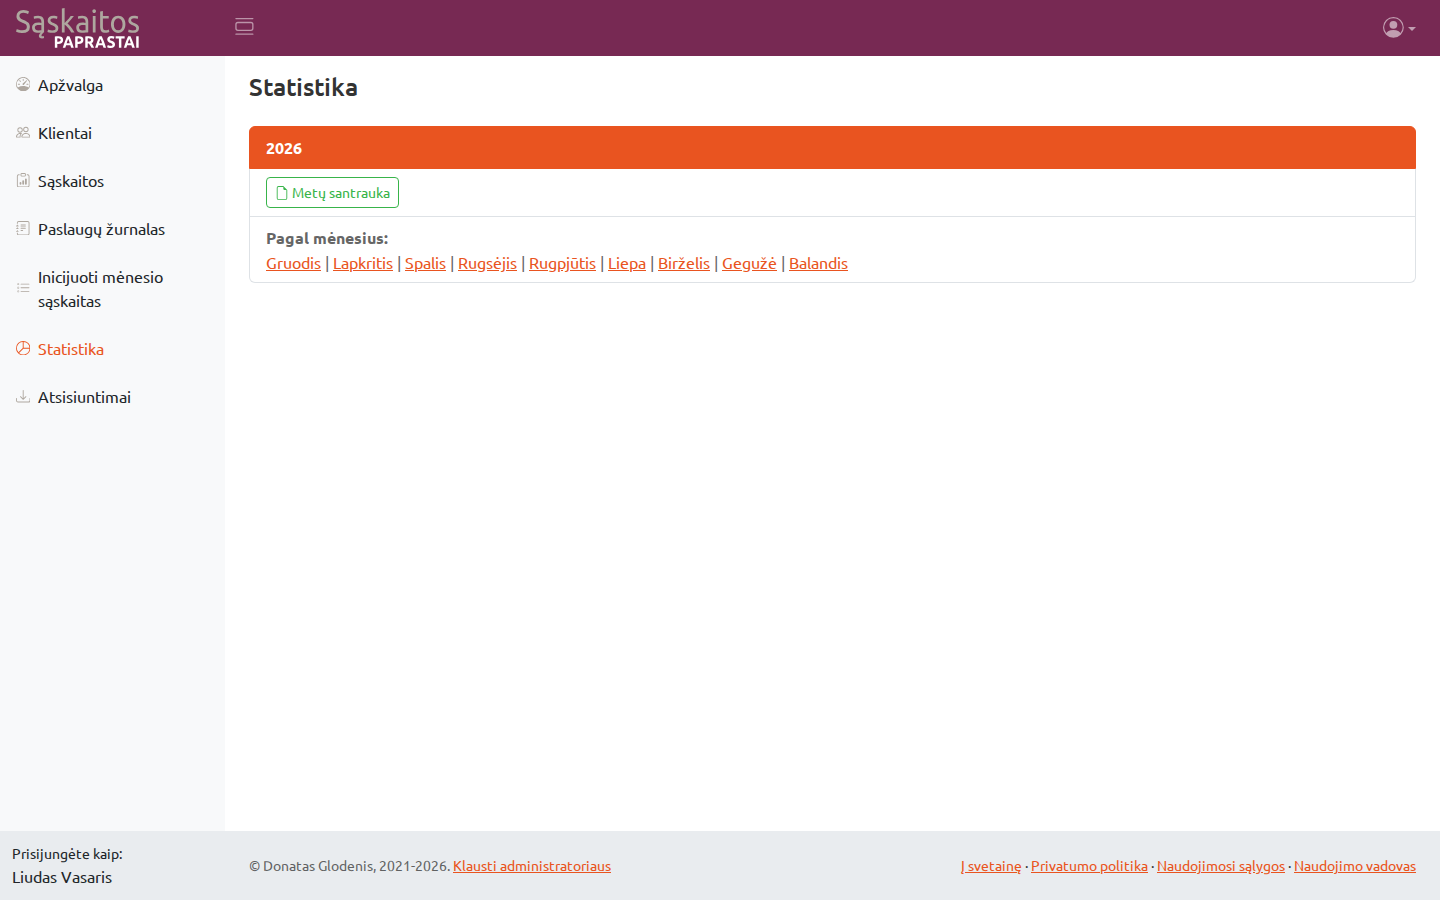Viewport: 1440px width, 900px height.
Task: Open the user account dropdown
Action: pos(1399,28)
